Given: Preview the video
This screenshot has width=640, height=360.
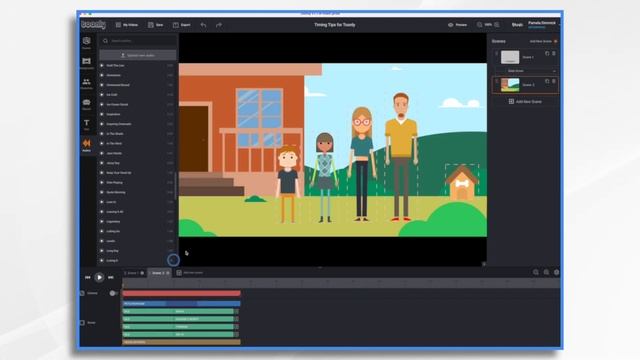Looking at the screenshot, I should [x=458, y=25].
